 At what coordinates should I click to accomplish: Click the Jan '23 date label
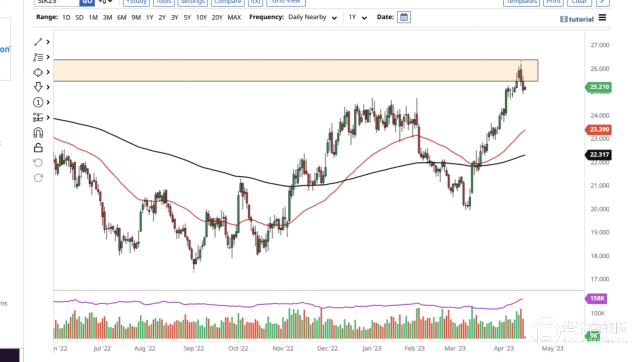(x=372, y=348)
